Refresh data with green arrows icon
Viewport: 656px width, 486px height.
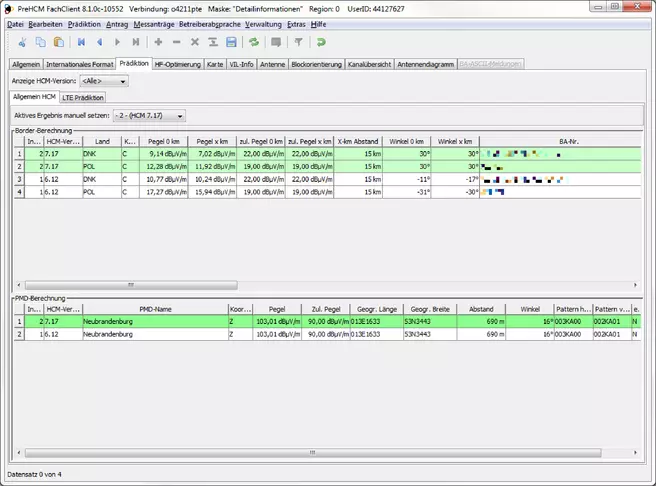click(x=254, y=42)
